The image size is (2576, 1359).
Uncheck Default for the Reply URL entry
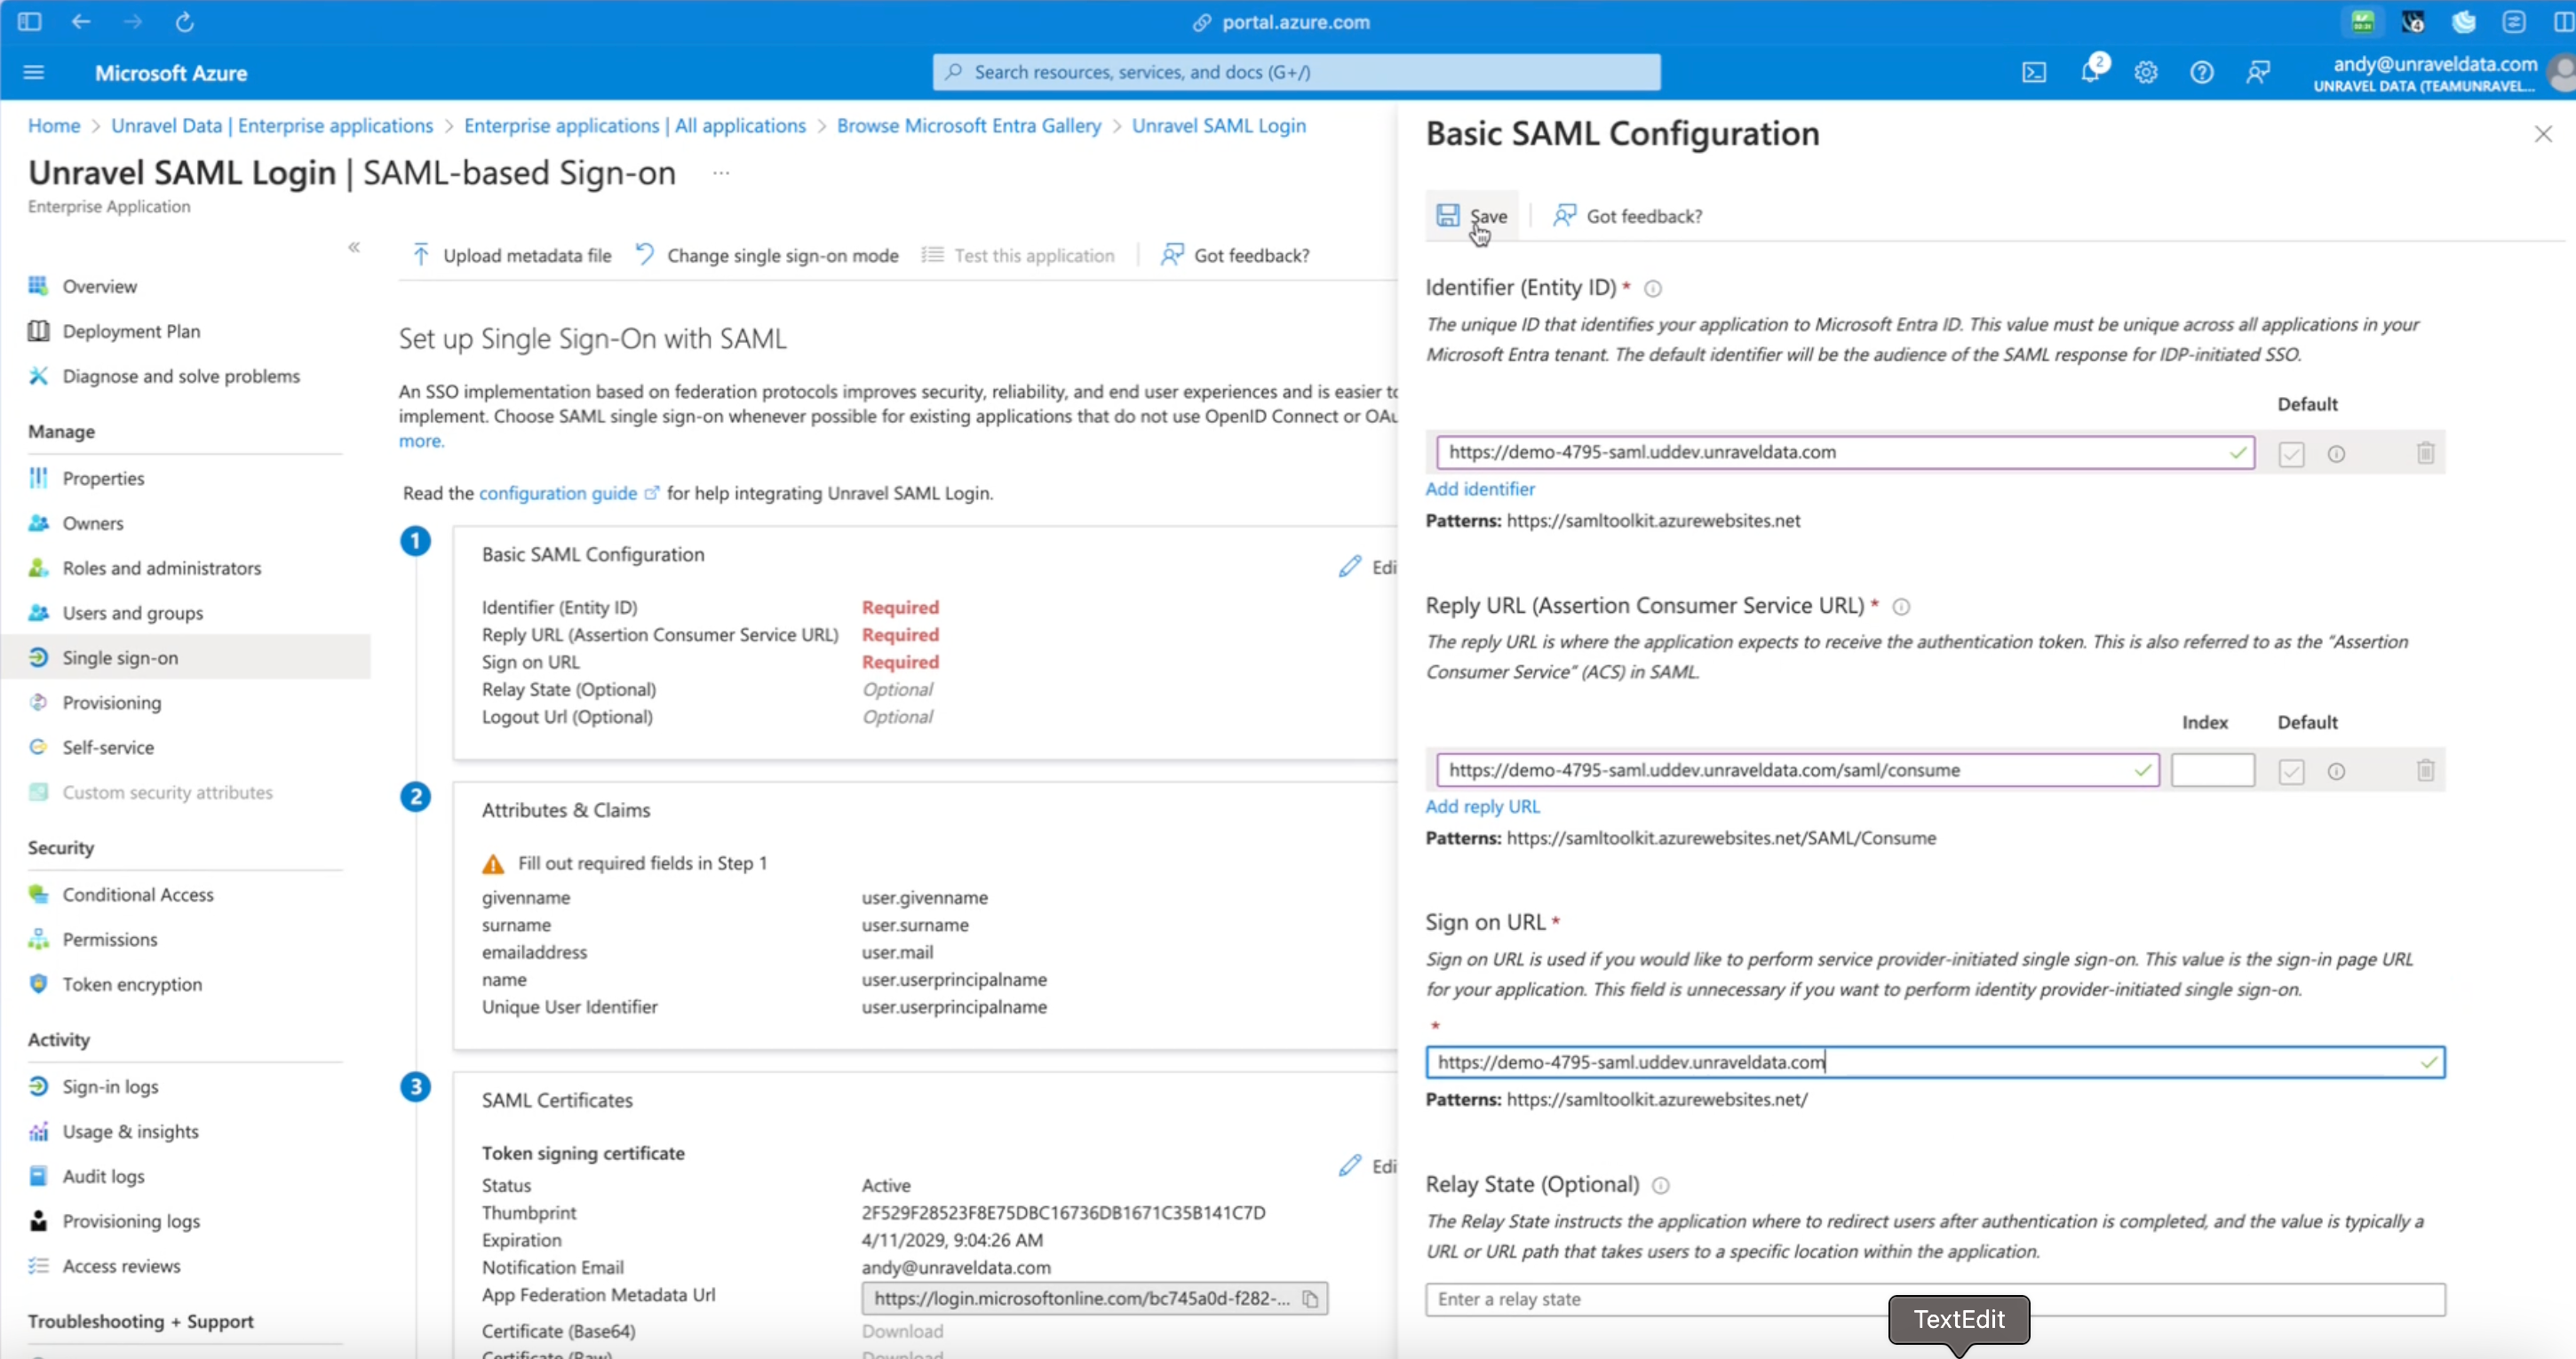tap(2291, 770)
